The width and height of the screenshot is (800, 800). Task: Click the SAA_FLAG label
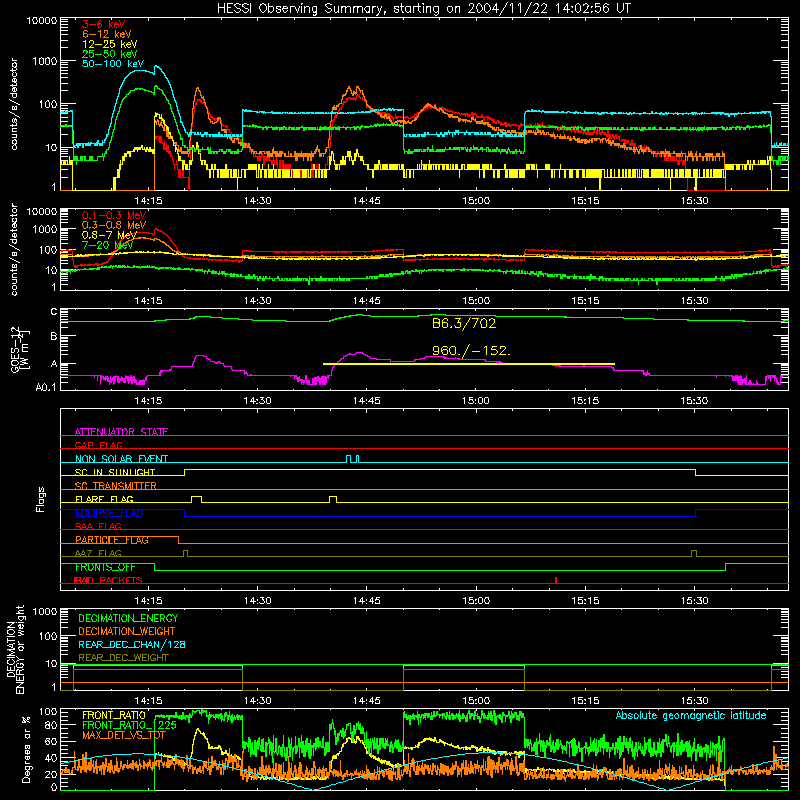click(98, 526)
